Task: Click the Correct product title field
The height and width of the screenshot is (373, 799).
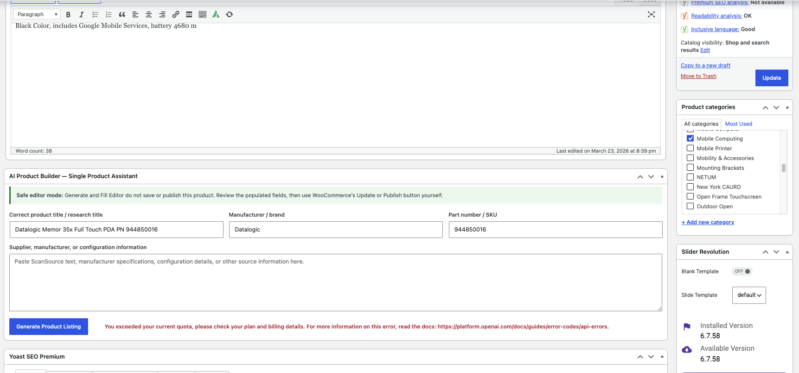Action: click(x=116, y=230)
